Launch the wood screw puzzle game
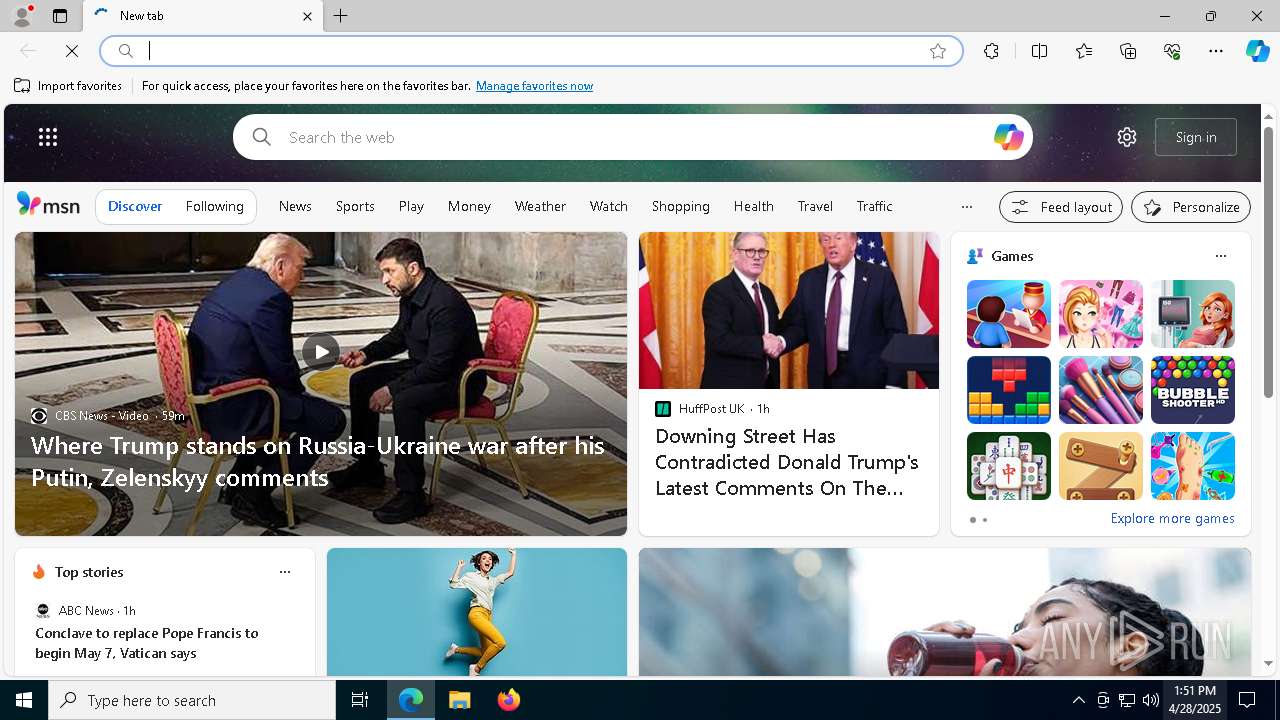 click(x=1101, y=466)
